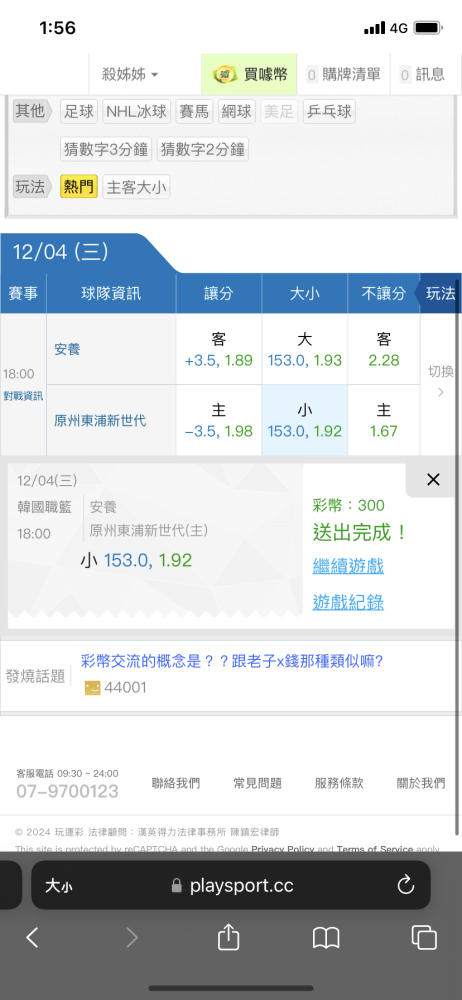Open 訊息 messages
462x1000 pixels.
422,75
